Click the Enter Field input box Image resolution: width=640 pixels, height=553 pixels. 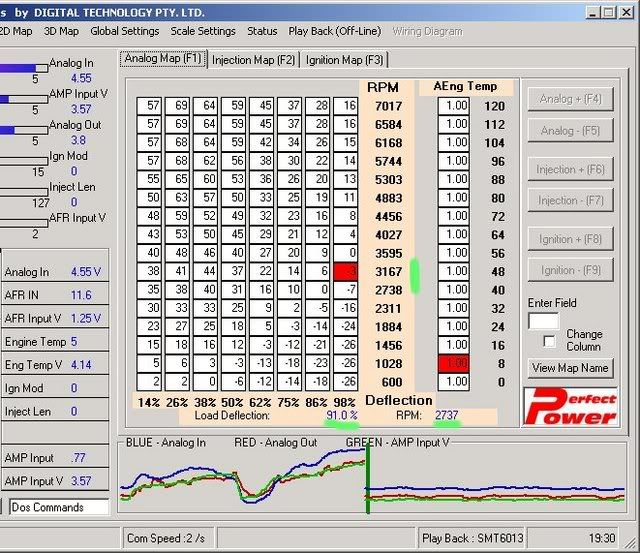point(543,320)
